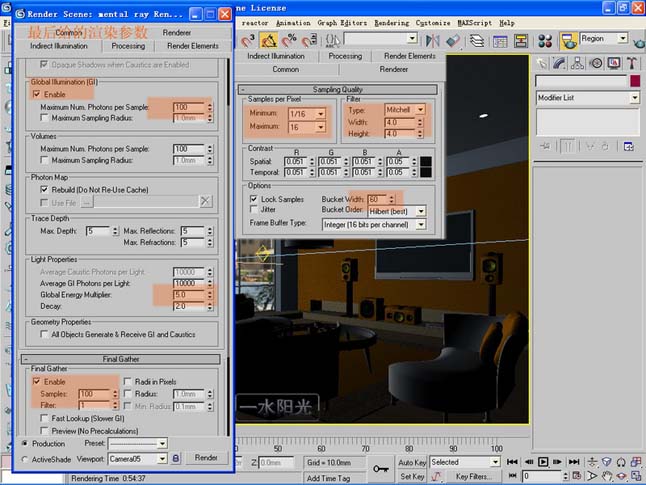Switch to Render Elements tab in Render Scene dialog
This screenshot has width=646, height=485.
pos(193,46)
